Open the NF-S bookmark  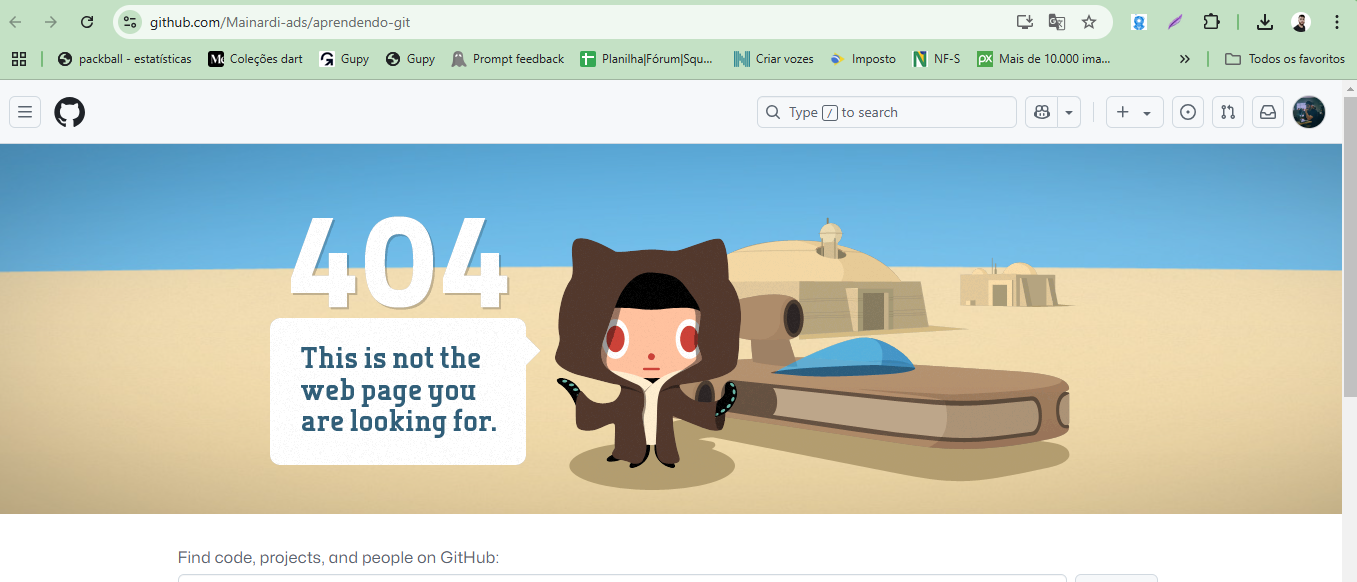(936, 59)
